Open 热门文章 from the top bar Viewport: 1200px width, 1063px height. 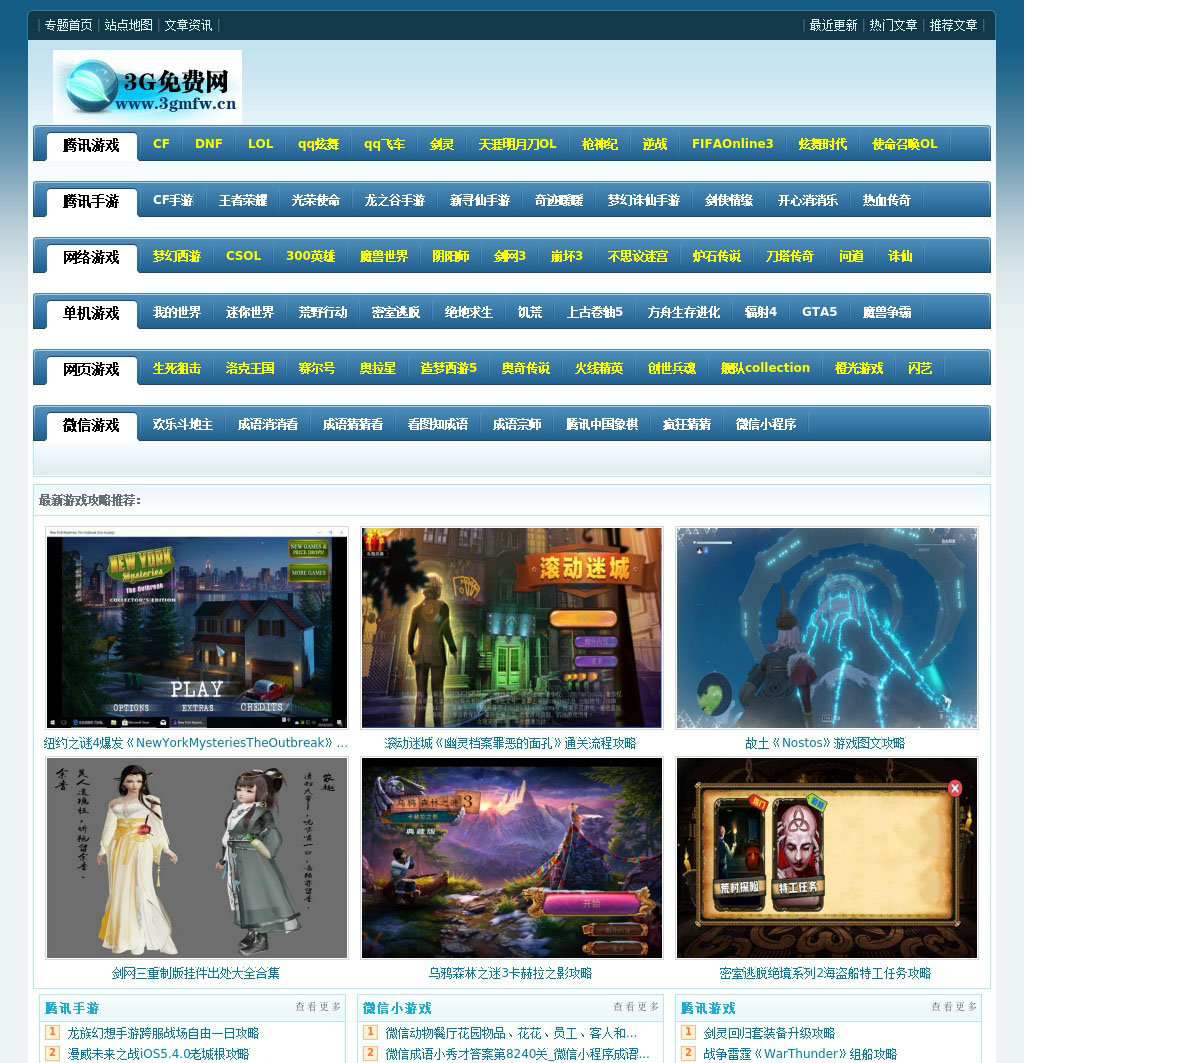(893, 25)
